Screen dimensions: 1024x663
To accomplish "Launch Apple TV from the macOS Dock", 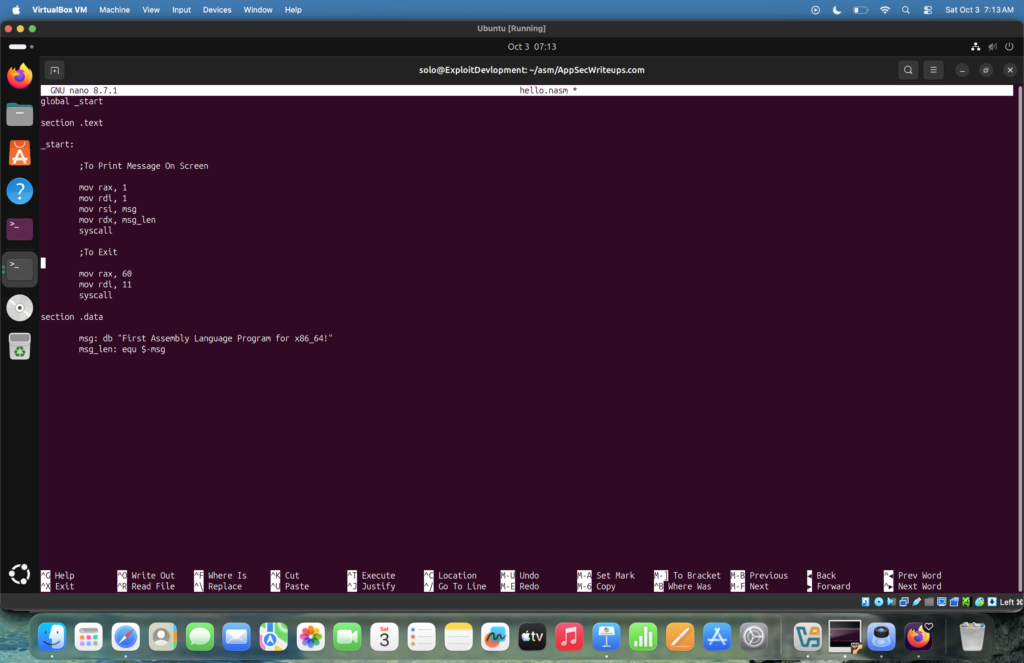I will click(x=532, y=636).
